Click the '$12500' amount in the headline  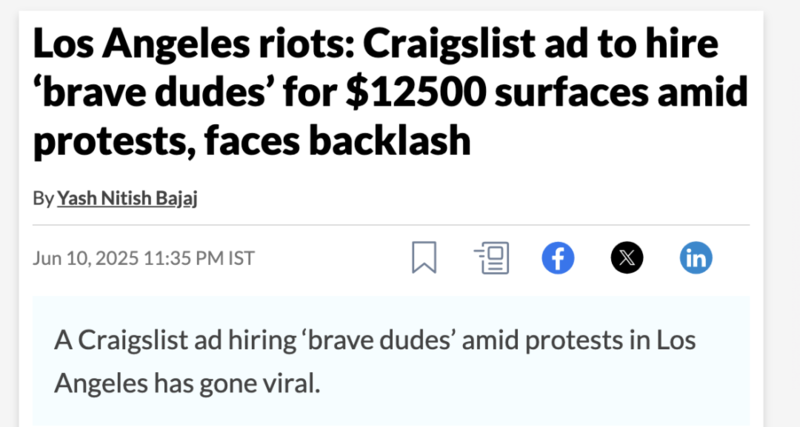416,92
